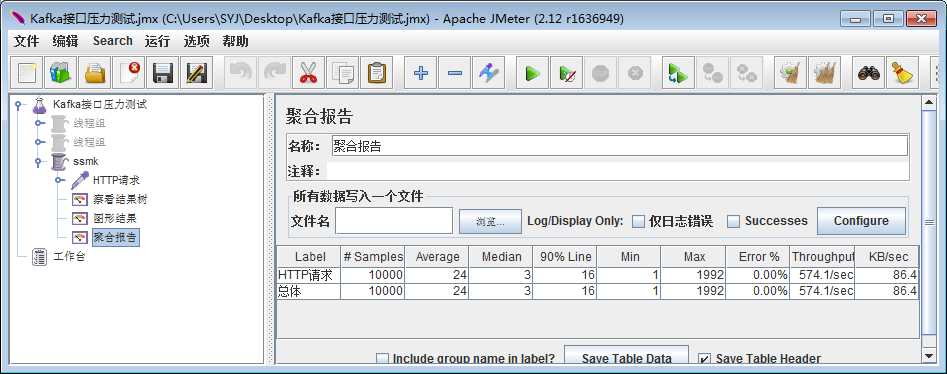Uncheck Save Table Header checkbox
Image resolution: width=947 pixels, height=374 pixels.
pos(704,358)
